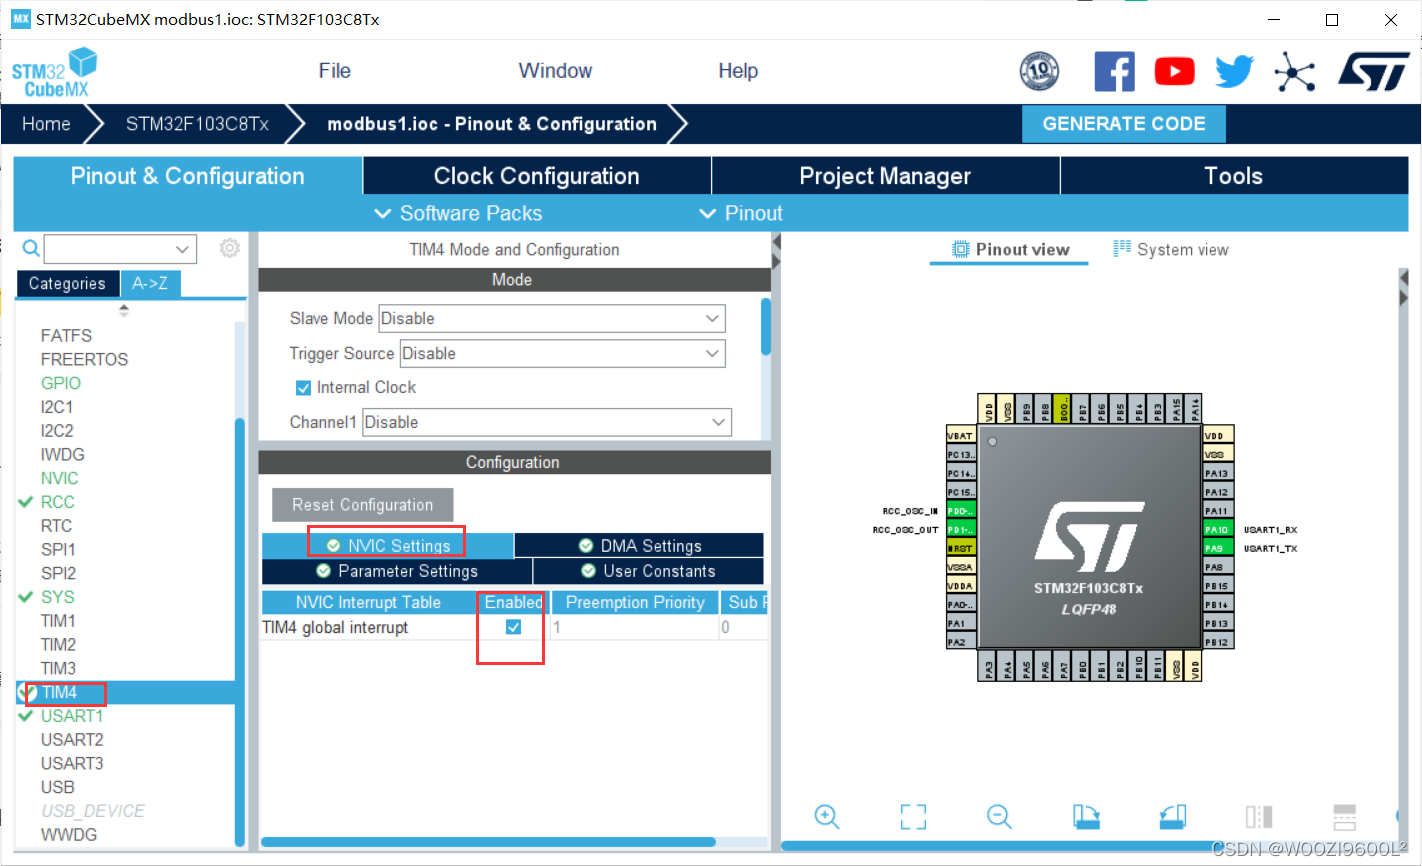Screen dimensions: 1422x866
Task: Toggle TIM4 global interrupt Enabled checkbox
Action: click(513, 627)
